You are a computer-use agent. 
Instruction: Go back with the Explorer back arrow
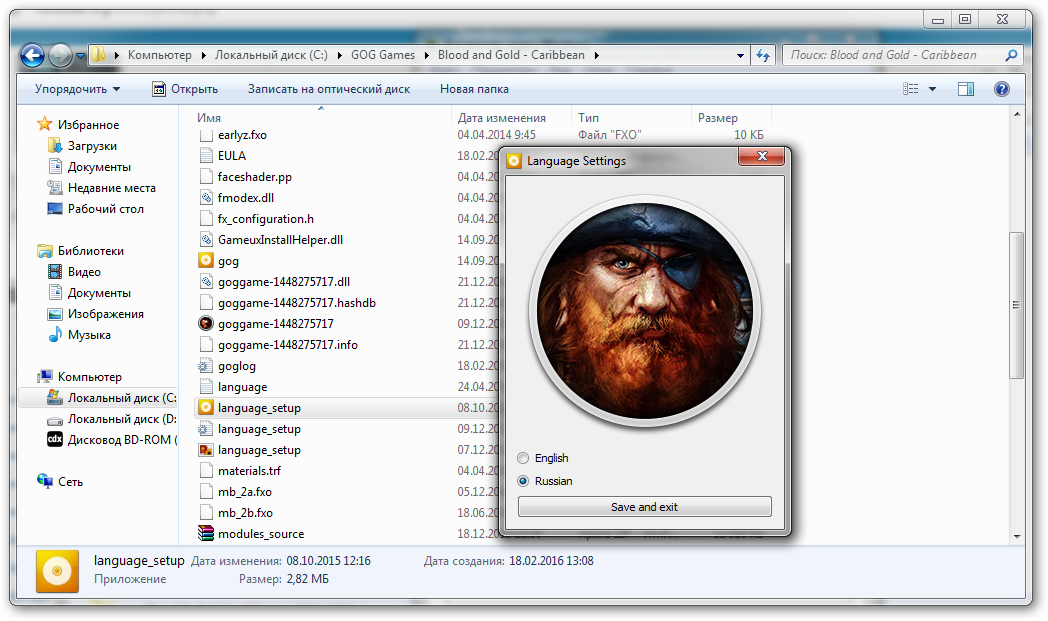[32, 55]
